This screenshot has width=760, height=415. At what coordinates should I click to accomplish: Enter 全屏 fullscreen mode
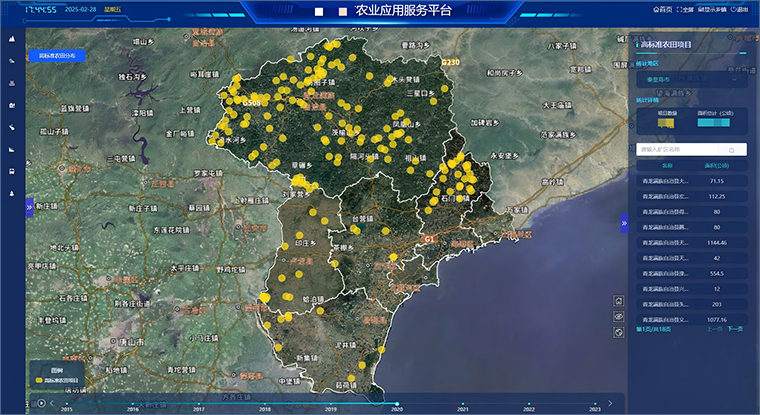point(686,9)
